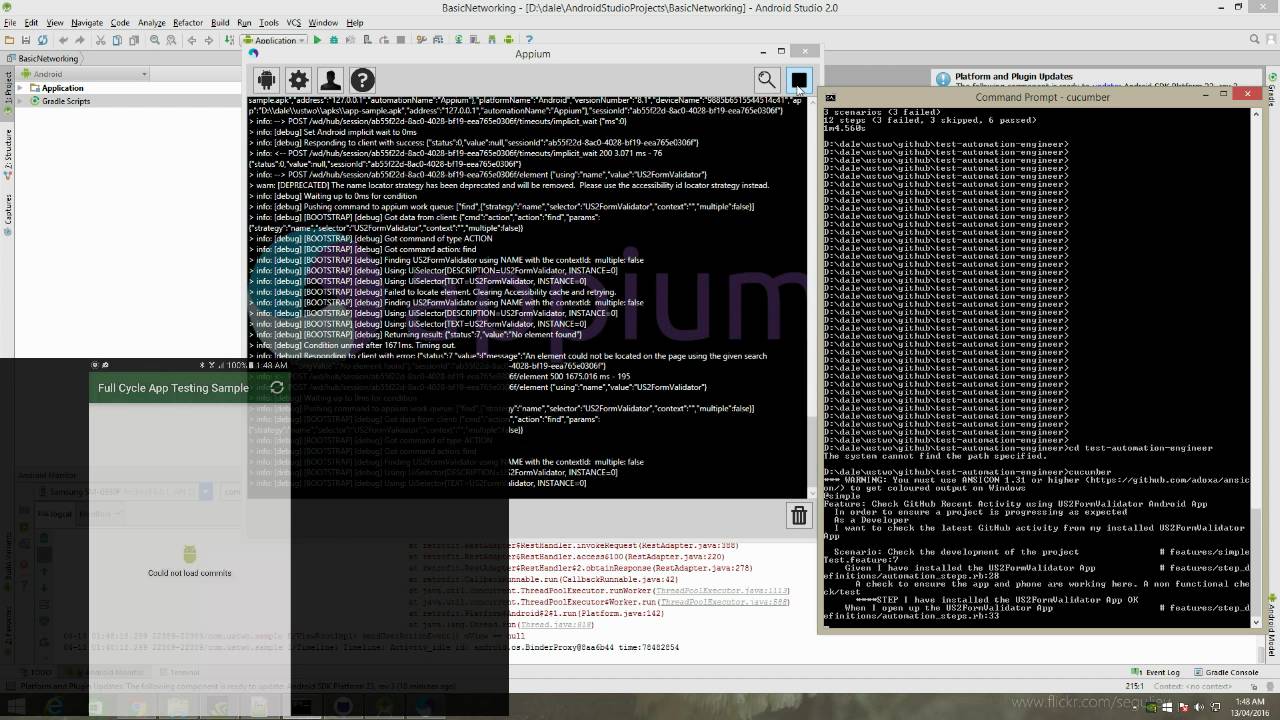Screen dimensions: 1280x720
Task: Launch the Appium Inspector magnifier
Action: tap(766, 80)
